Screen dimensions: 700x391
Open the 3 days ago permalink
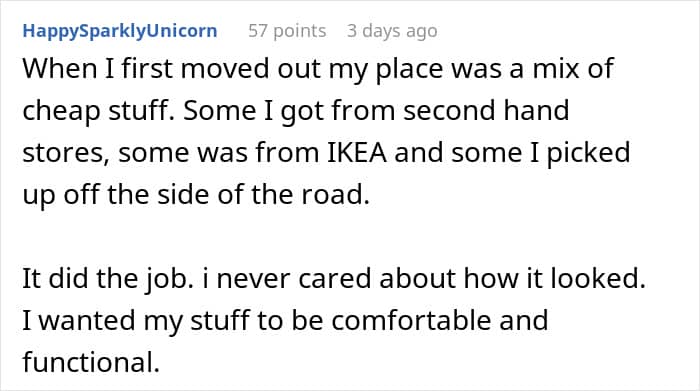coord(392,31)
